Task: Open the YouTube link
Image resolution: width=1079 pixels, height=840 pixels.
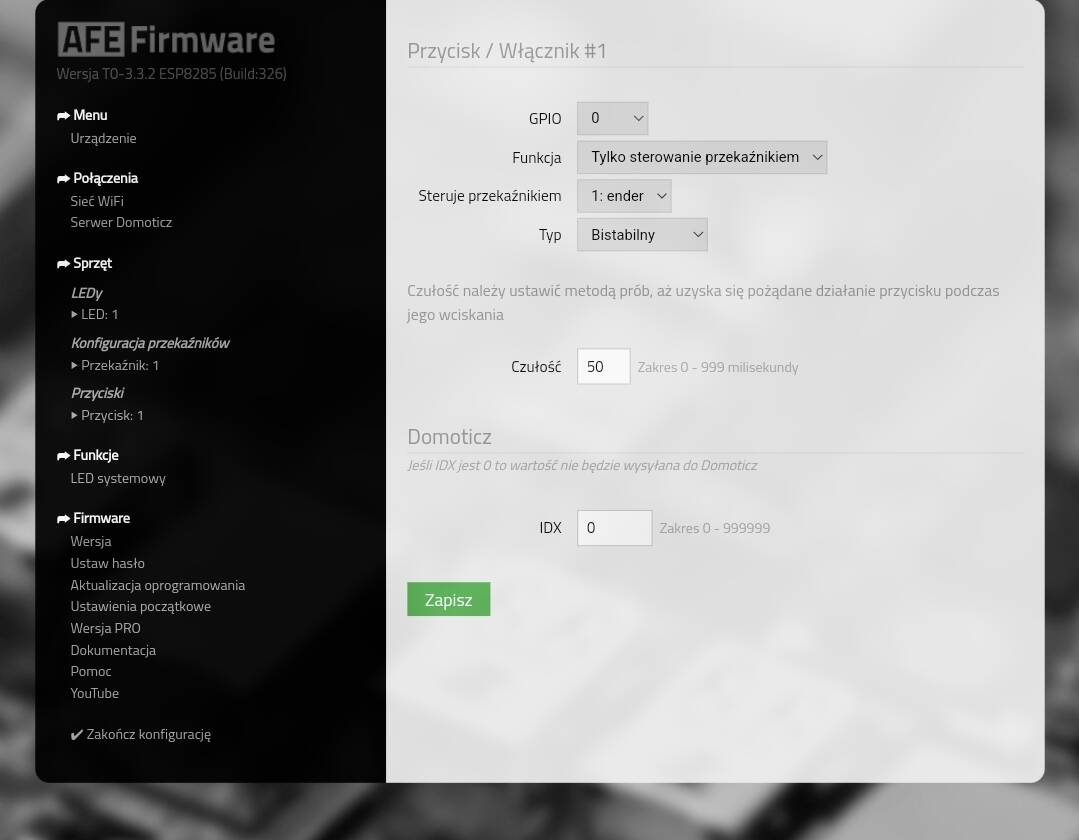Action: 94,693
